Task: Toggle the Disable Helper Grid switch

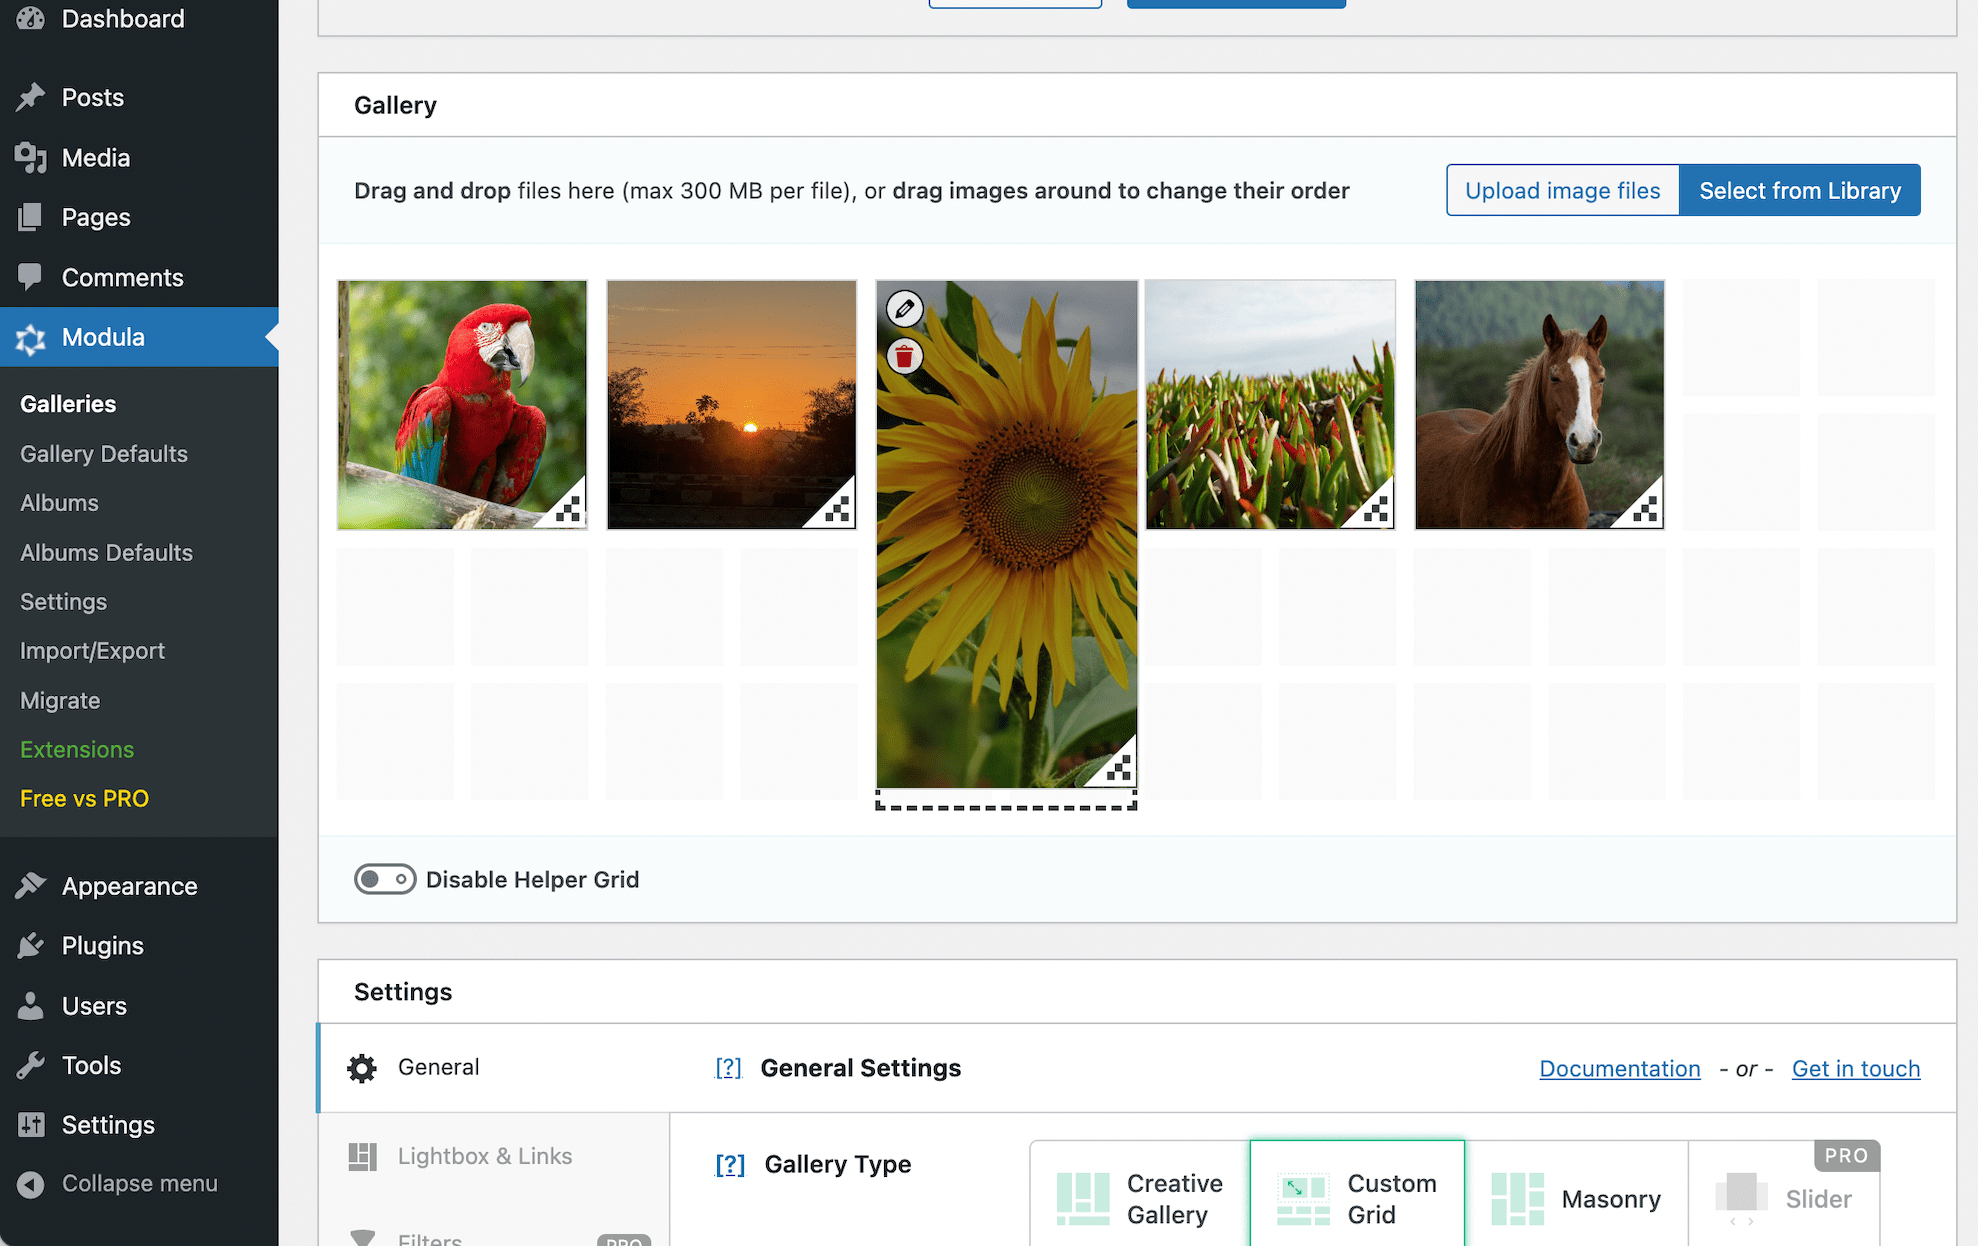Action: pos(385,879)
